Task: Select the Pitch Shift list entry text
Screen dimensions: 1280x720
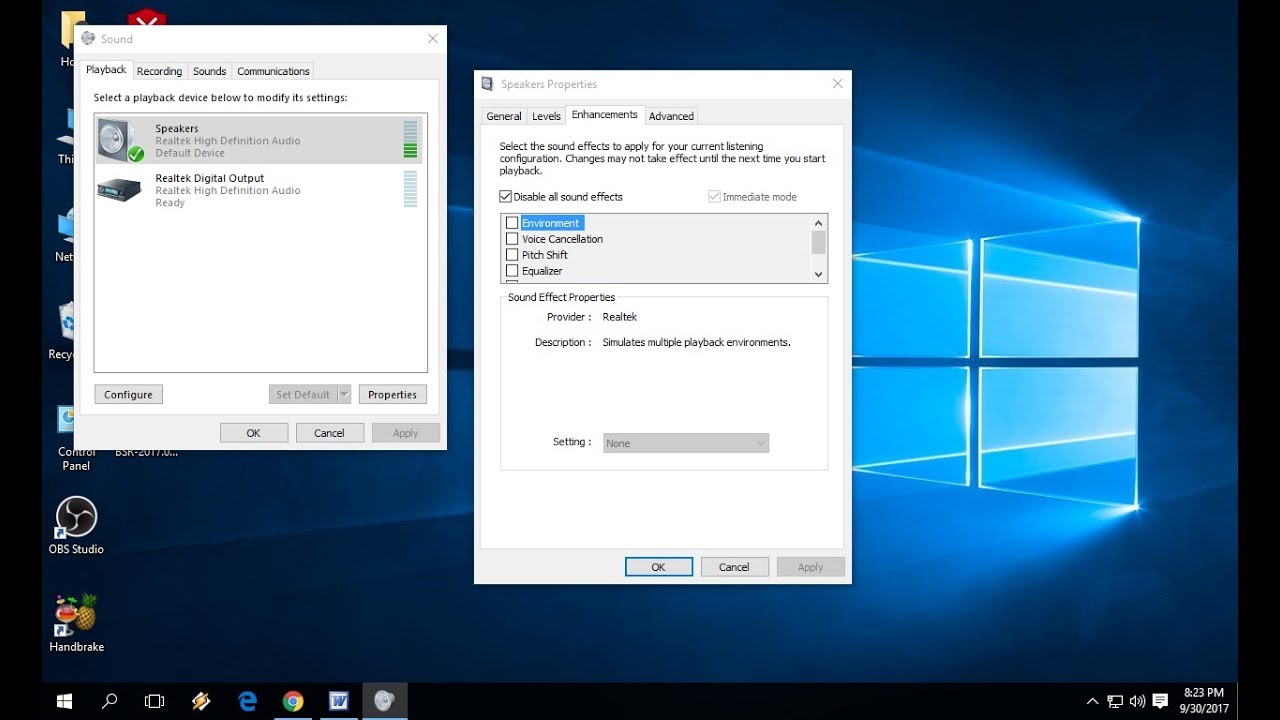Action: [x=545, y=255]
